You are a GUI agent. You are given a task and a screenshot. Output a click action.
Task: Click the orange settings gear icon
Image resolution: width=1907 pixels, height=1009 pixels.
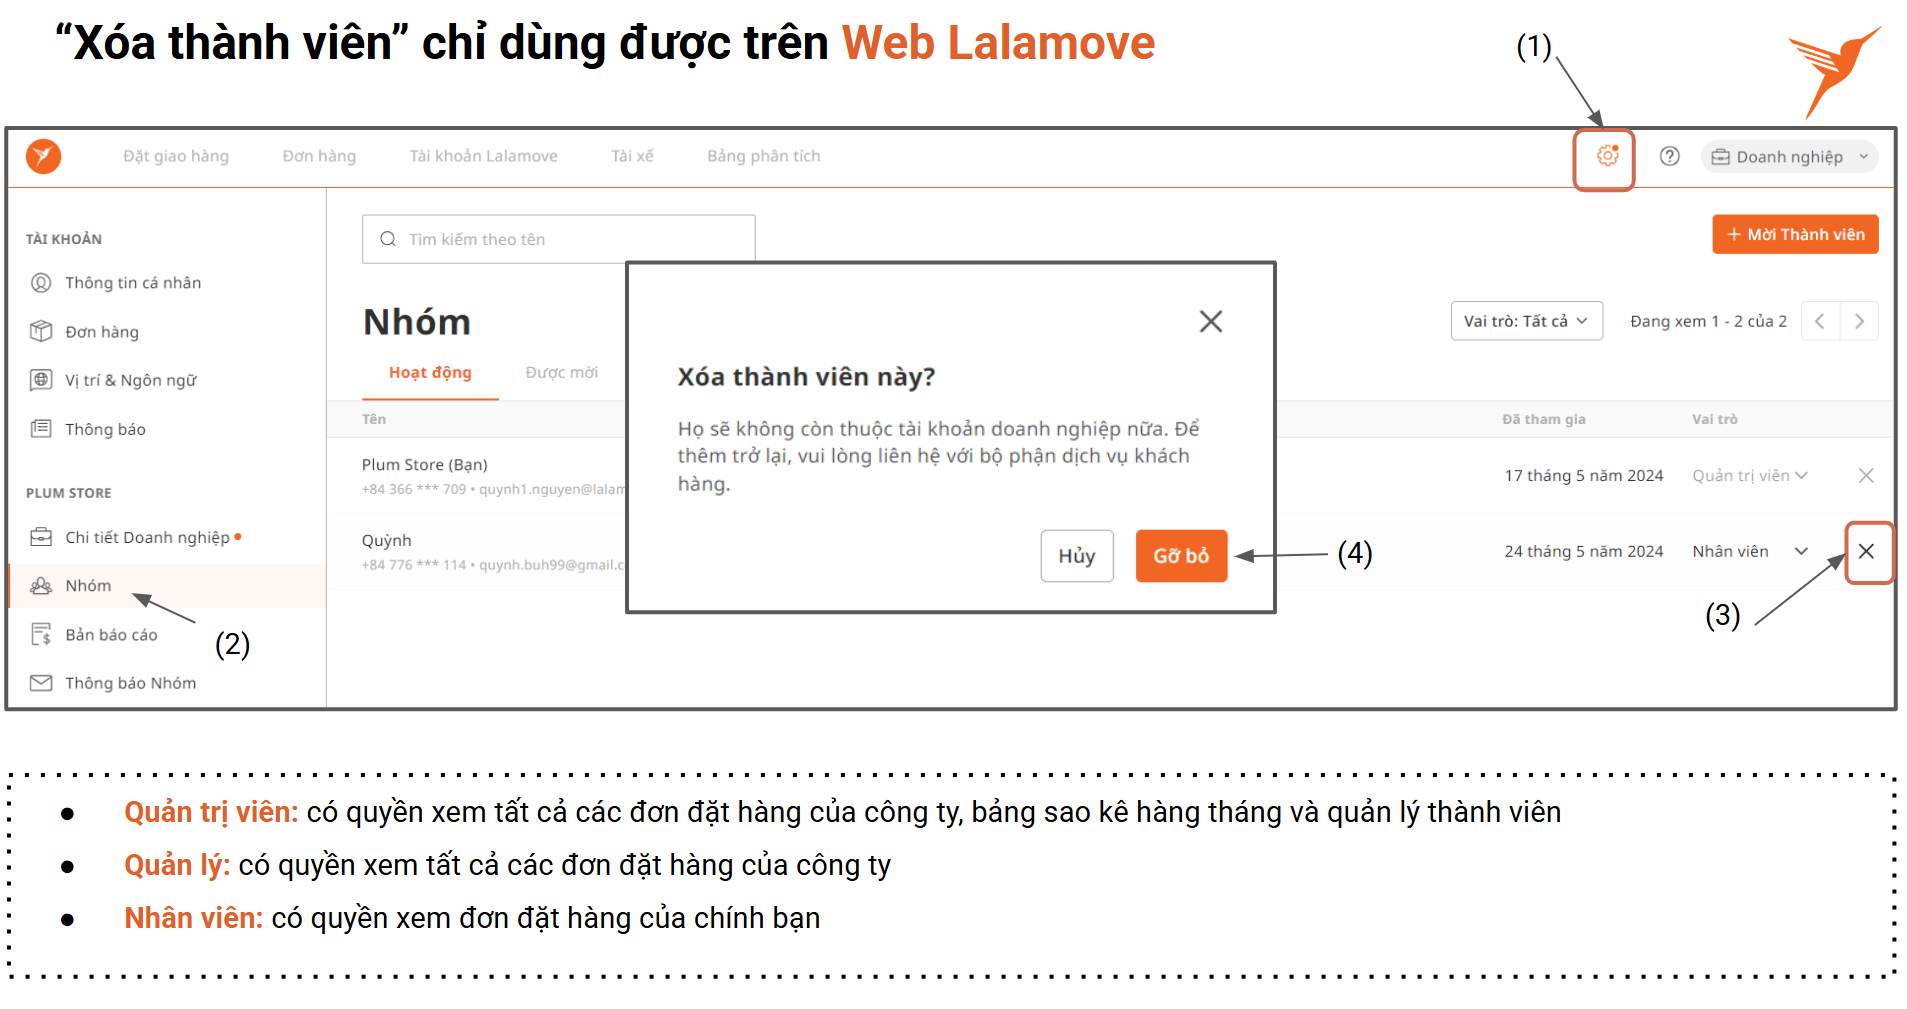click(1606, 156)
